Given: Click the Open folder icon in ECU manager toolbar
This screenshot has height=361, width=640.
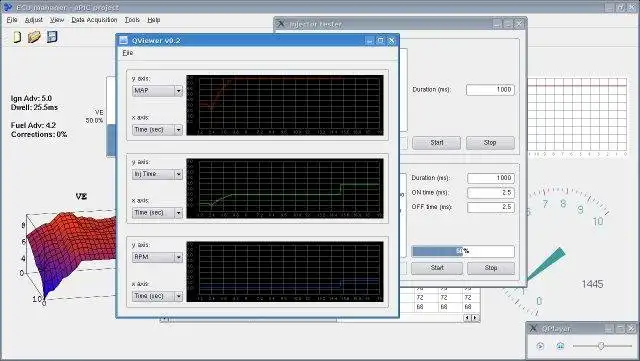Looking at the screenshot, I should 34,37.
